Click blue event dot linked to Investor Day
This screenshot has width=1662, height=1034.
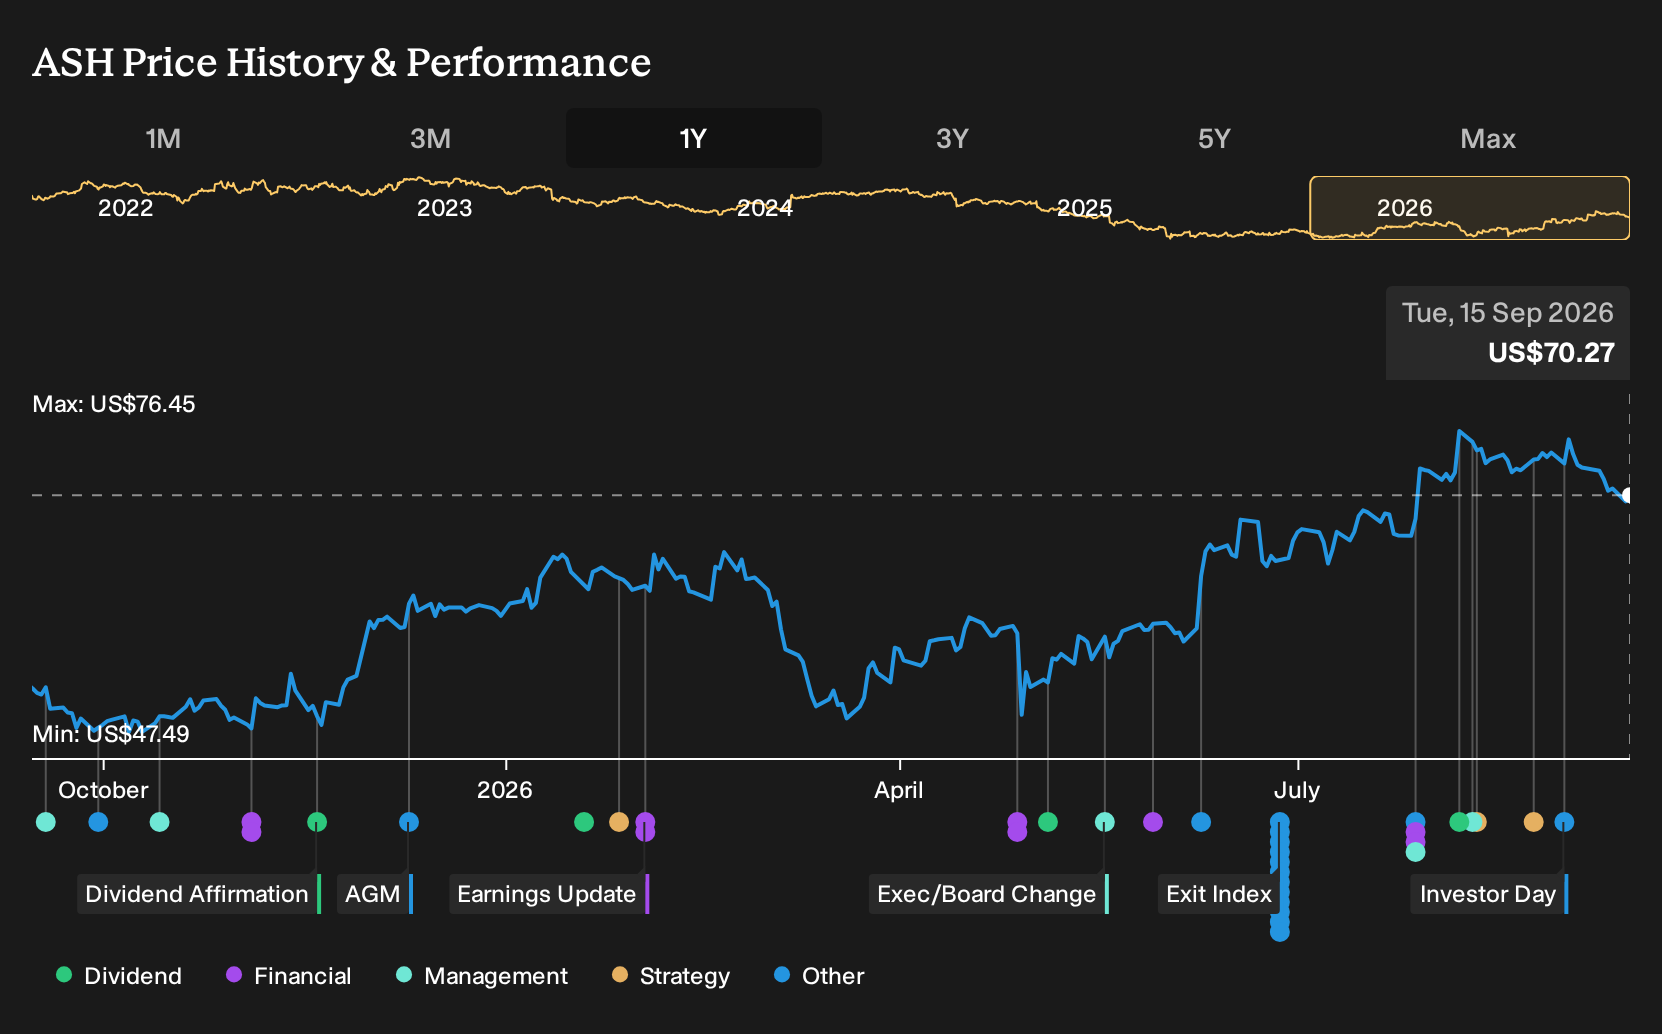coord(1565,822)
